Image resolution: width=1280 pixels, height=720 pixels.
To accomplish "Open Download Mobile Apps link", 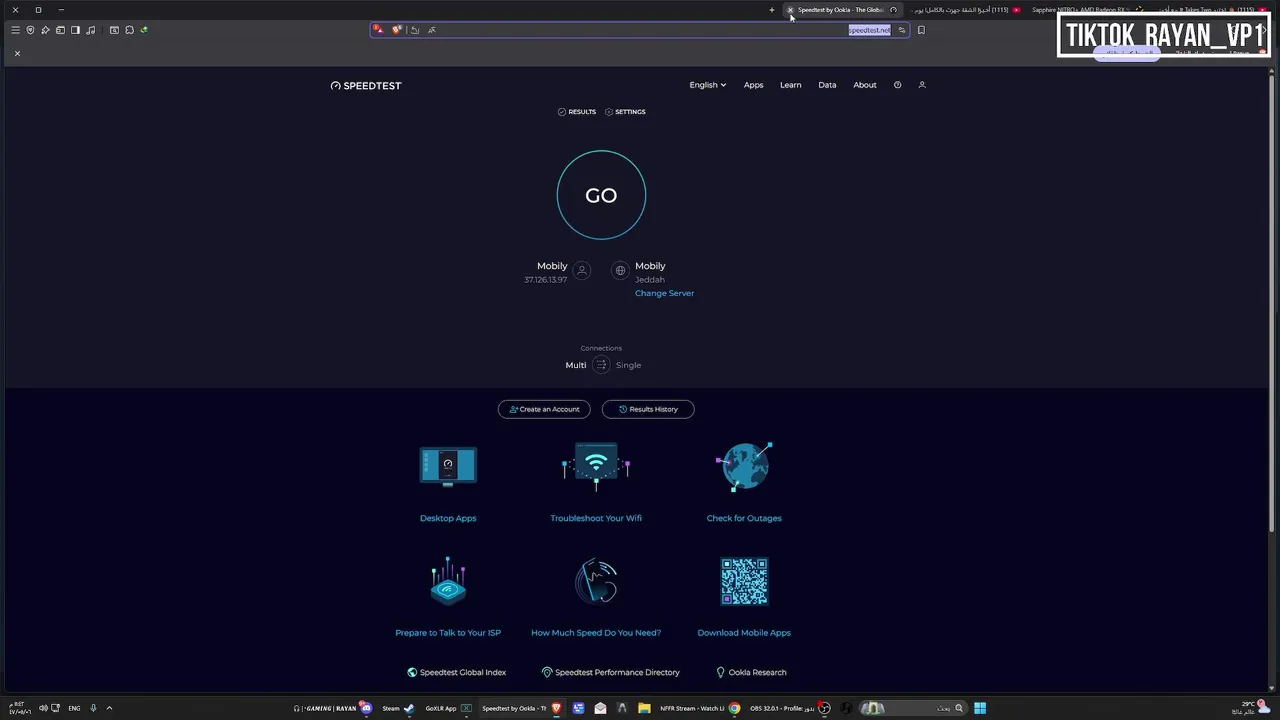I will (x=744, y=633).
